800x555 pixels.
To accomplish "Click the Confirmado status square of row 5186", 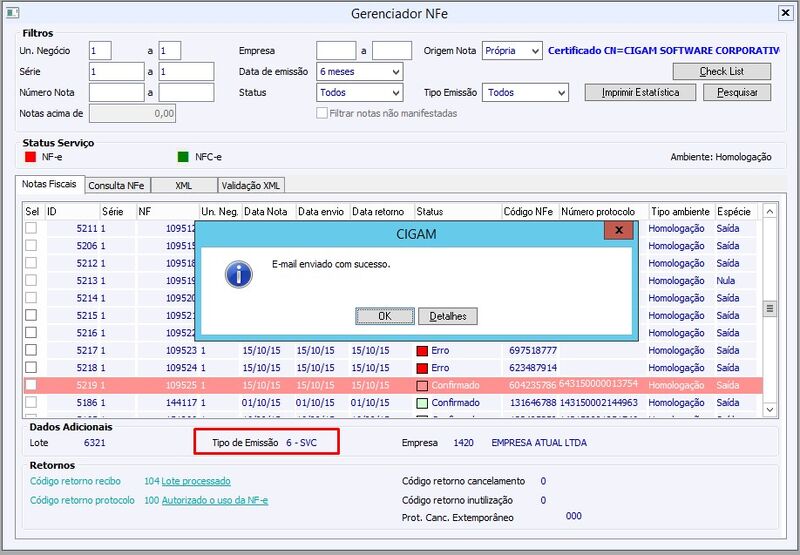I will click(422, 403).
